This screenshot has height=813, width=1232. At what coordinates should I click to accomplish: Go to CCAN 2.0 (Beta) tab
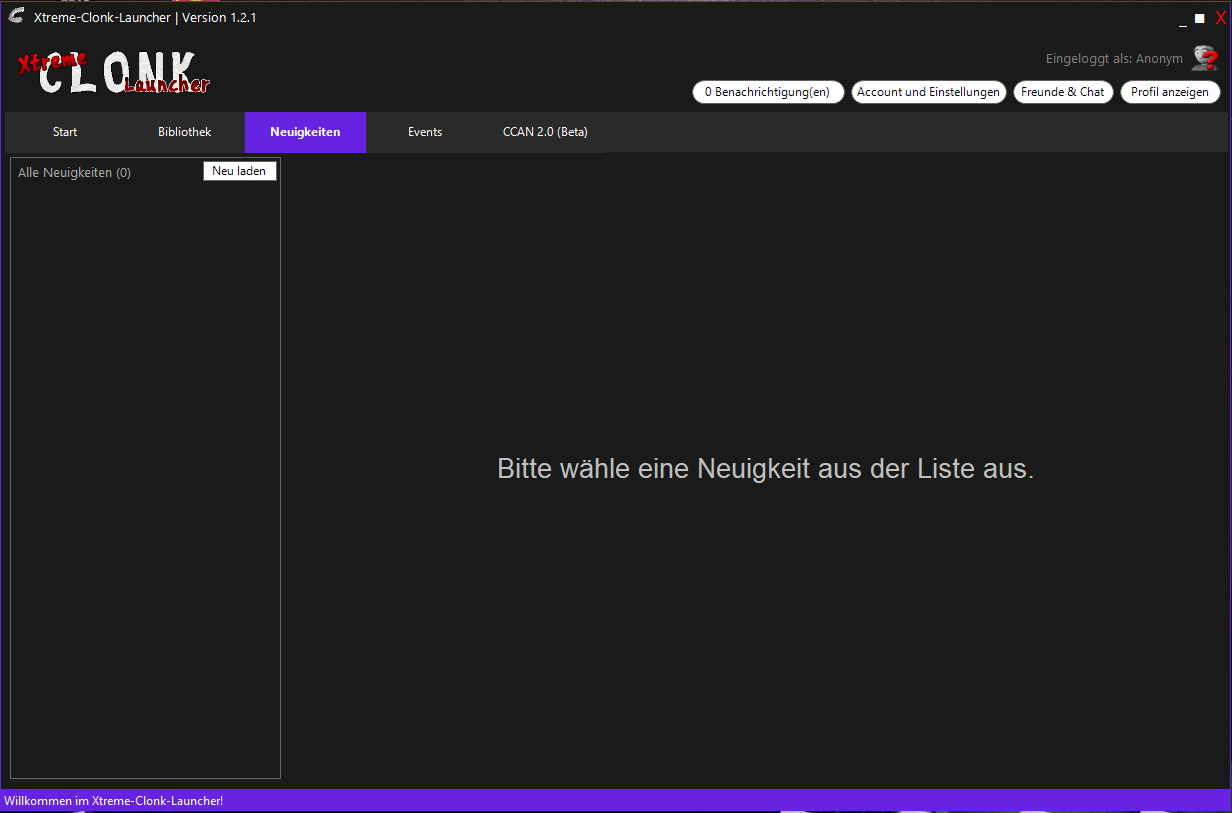coord(545,132)
